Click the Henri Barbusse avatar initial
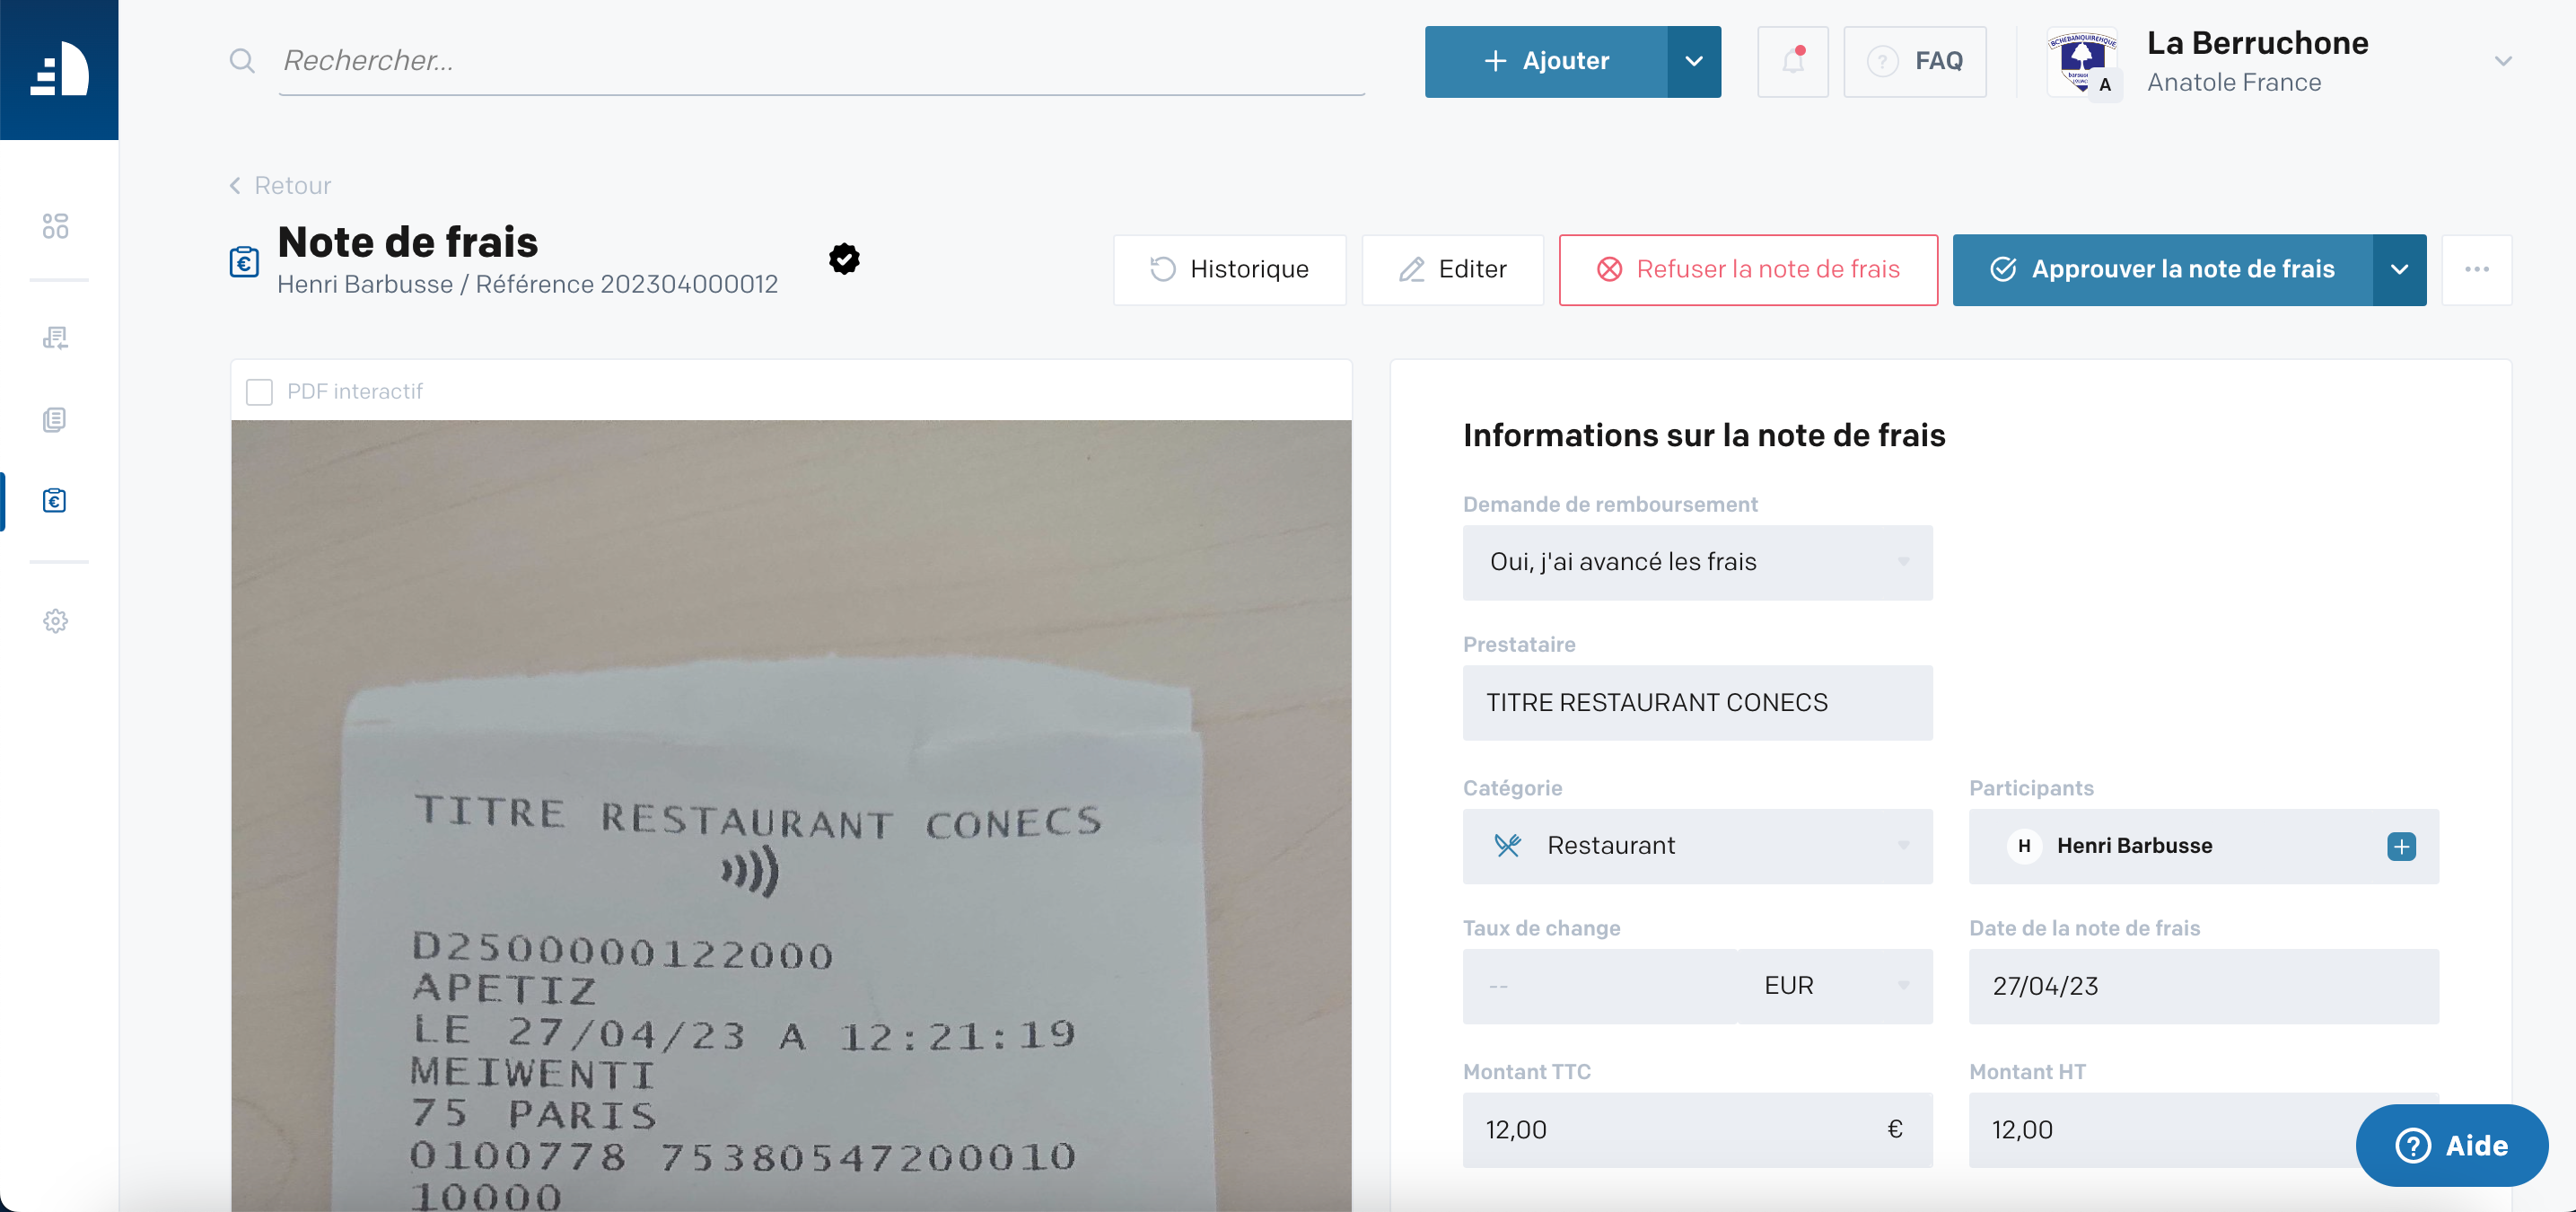The image size is (2576, 1212). point(2024,846)
